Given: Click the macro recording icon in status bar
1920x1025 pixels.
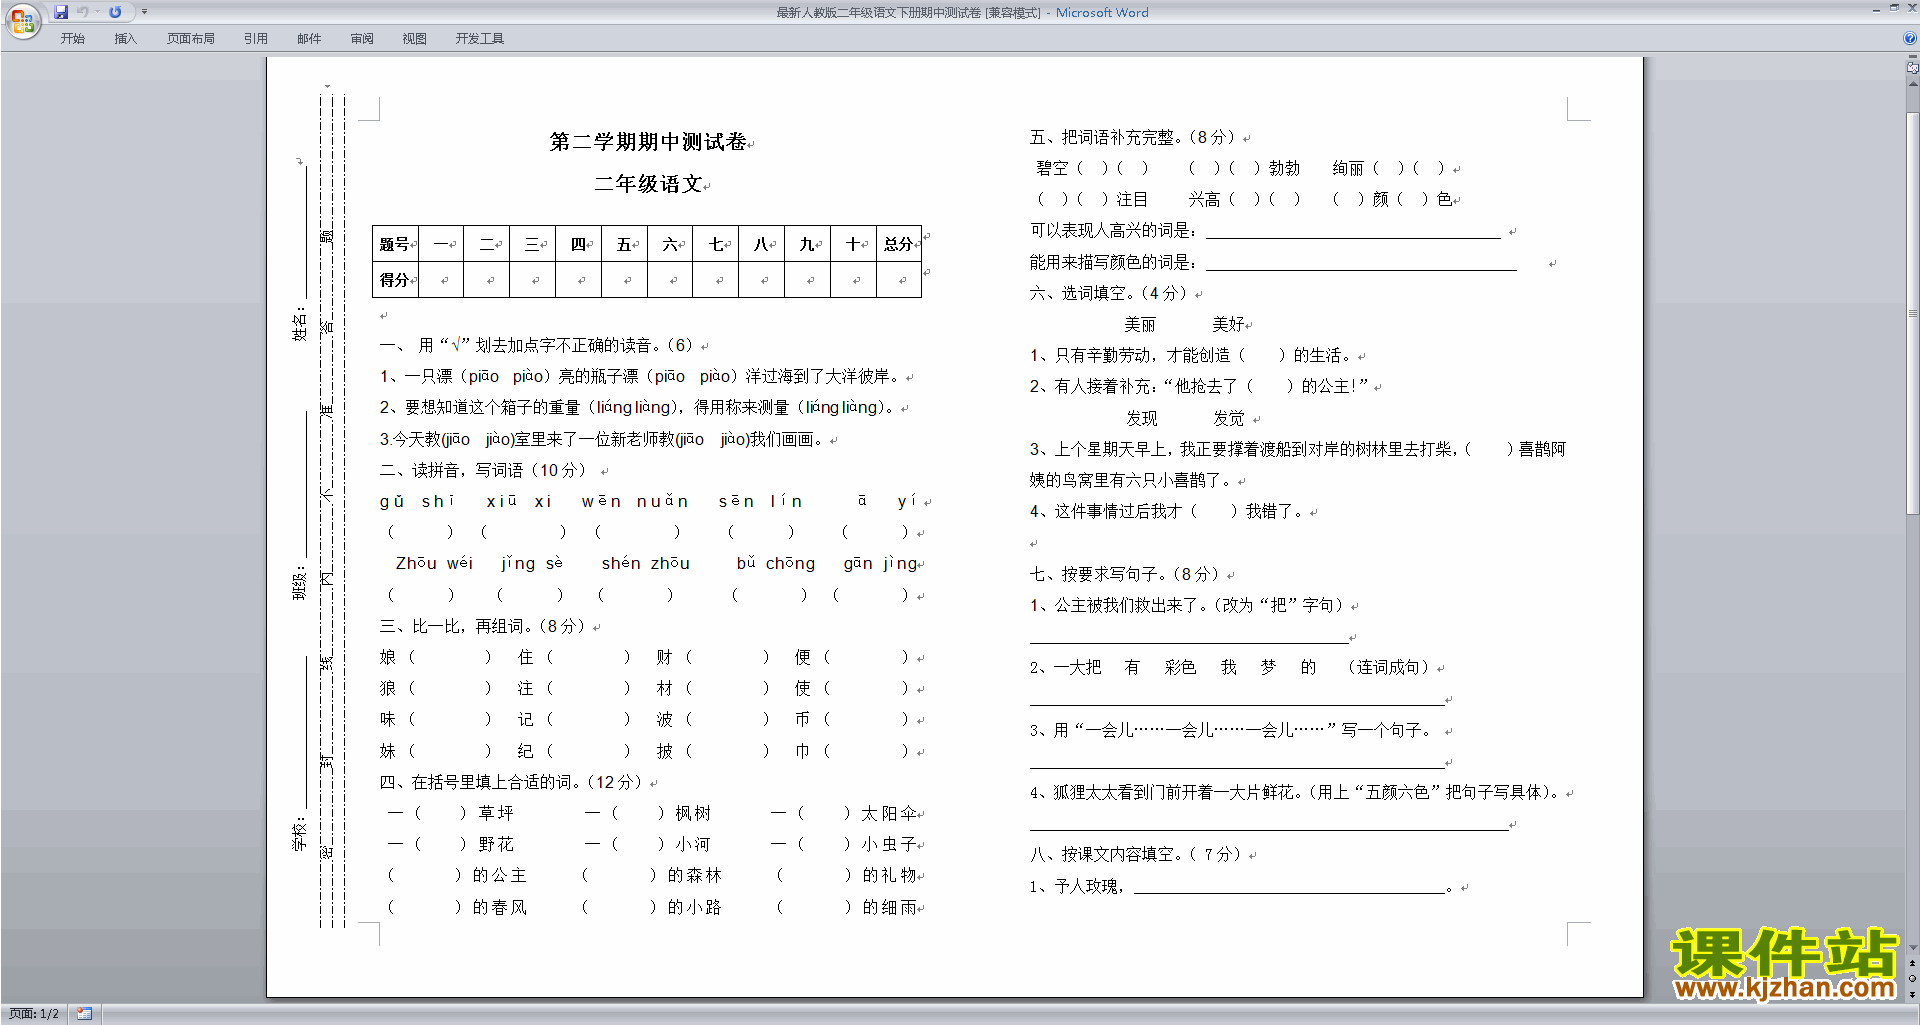Looking at the screenshot, I should tap(85, 1014).
